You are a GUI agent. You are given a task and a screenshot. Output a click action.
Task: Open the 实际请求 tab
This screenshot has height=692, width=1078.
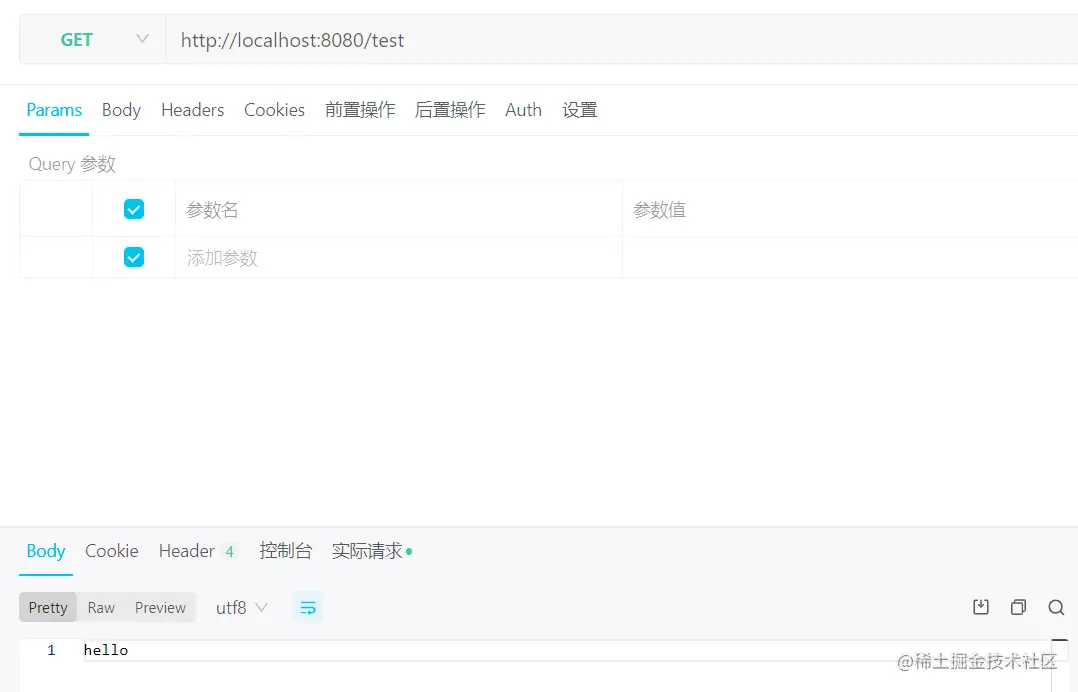371,551
